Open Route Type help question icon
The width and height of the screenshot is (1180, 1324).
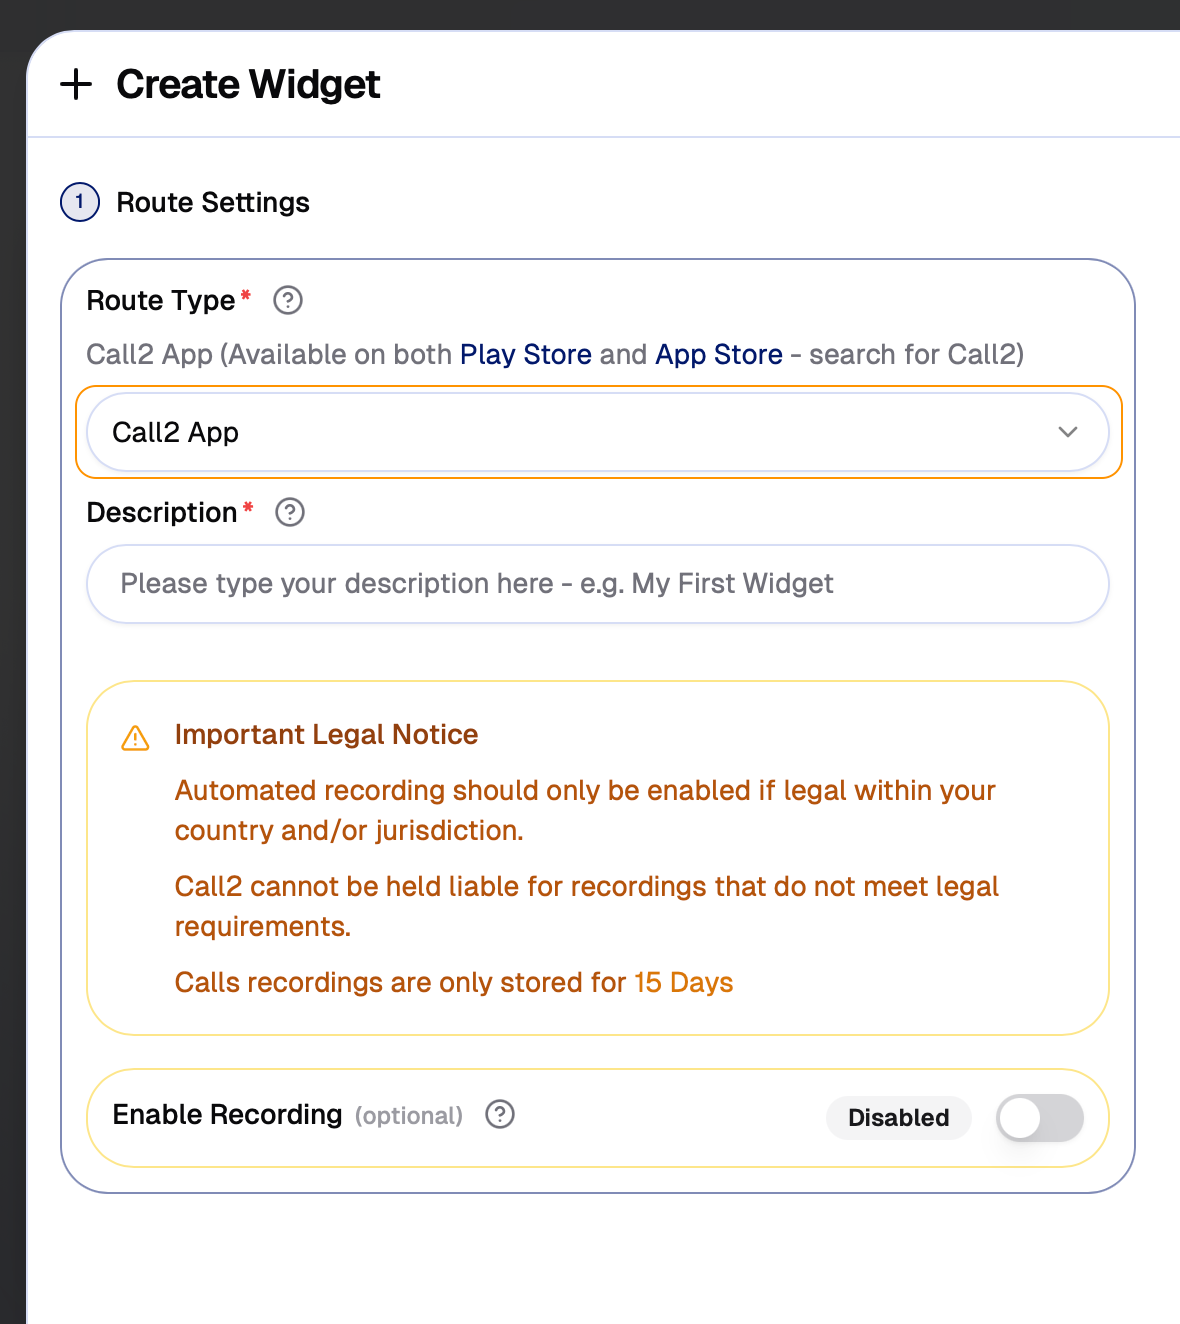pyautogui.click(x=288, y=300)
